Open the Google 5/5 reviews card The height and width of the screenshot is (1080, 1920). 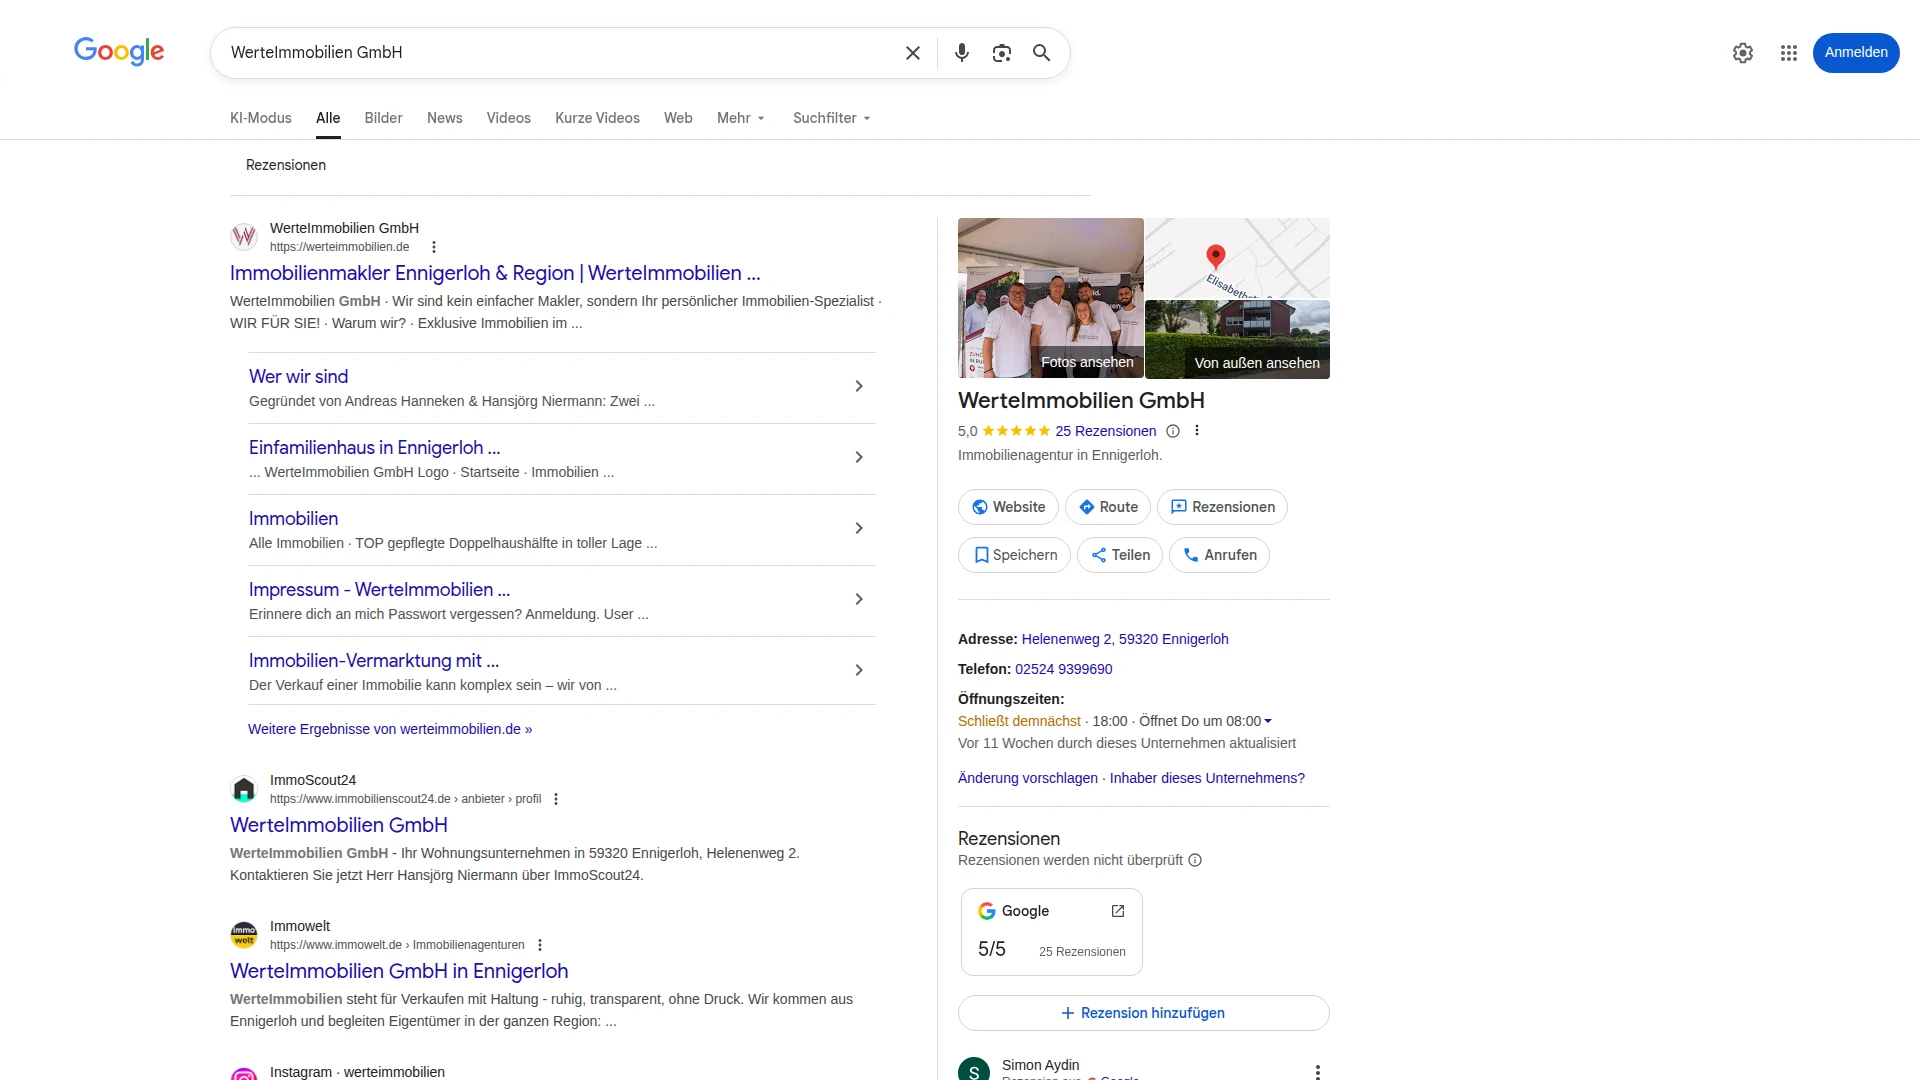point(1051,932)
